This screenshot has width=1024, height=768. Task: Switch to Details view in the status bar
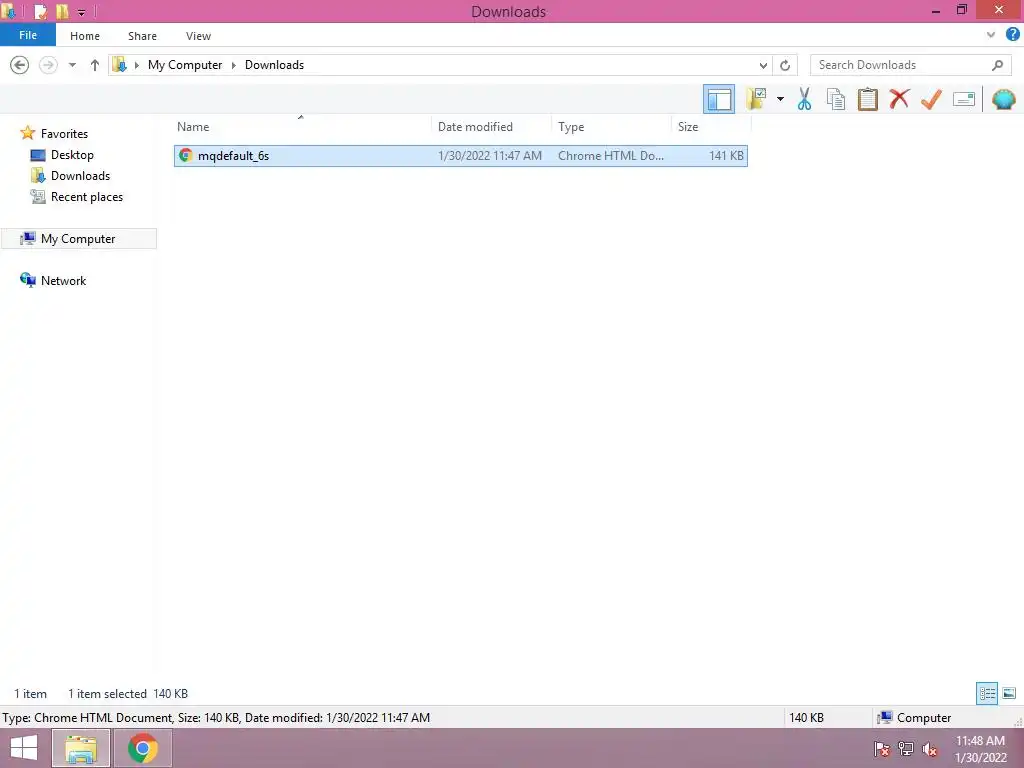(x=987, y=693)
